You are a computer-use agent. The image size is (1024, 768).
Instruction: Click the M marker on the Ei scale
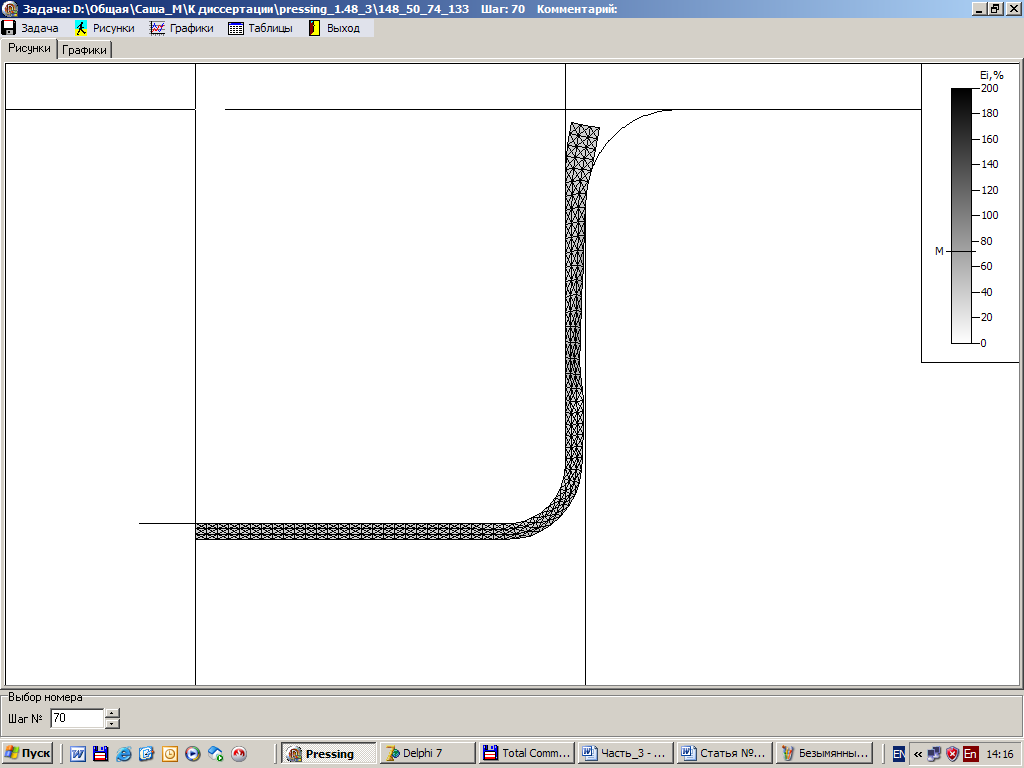(x=939, y=251)
